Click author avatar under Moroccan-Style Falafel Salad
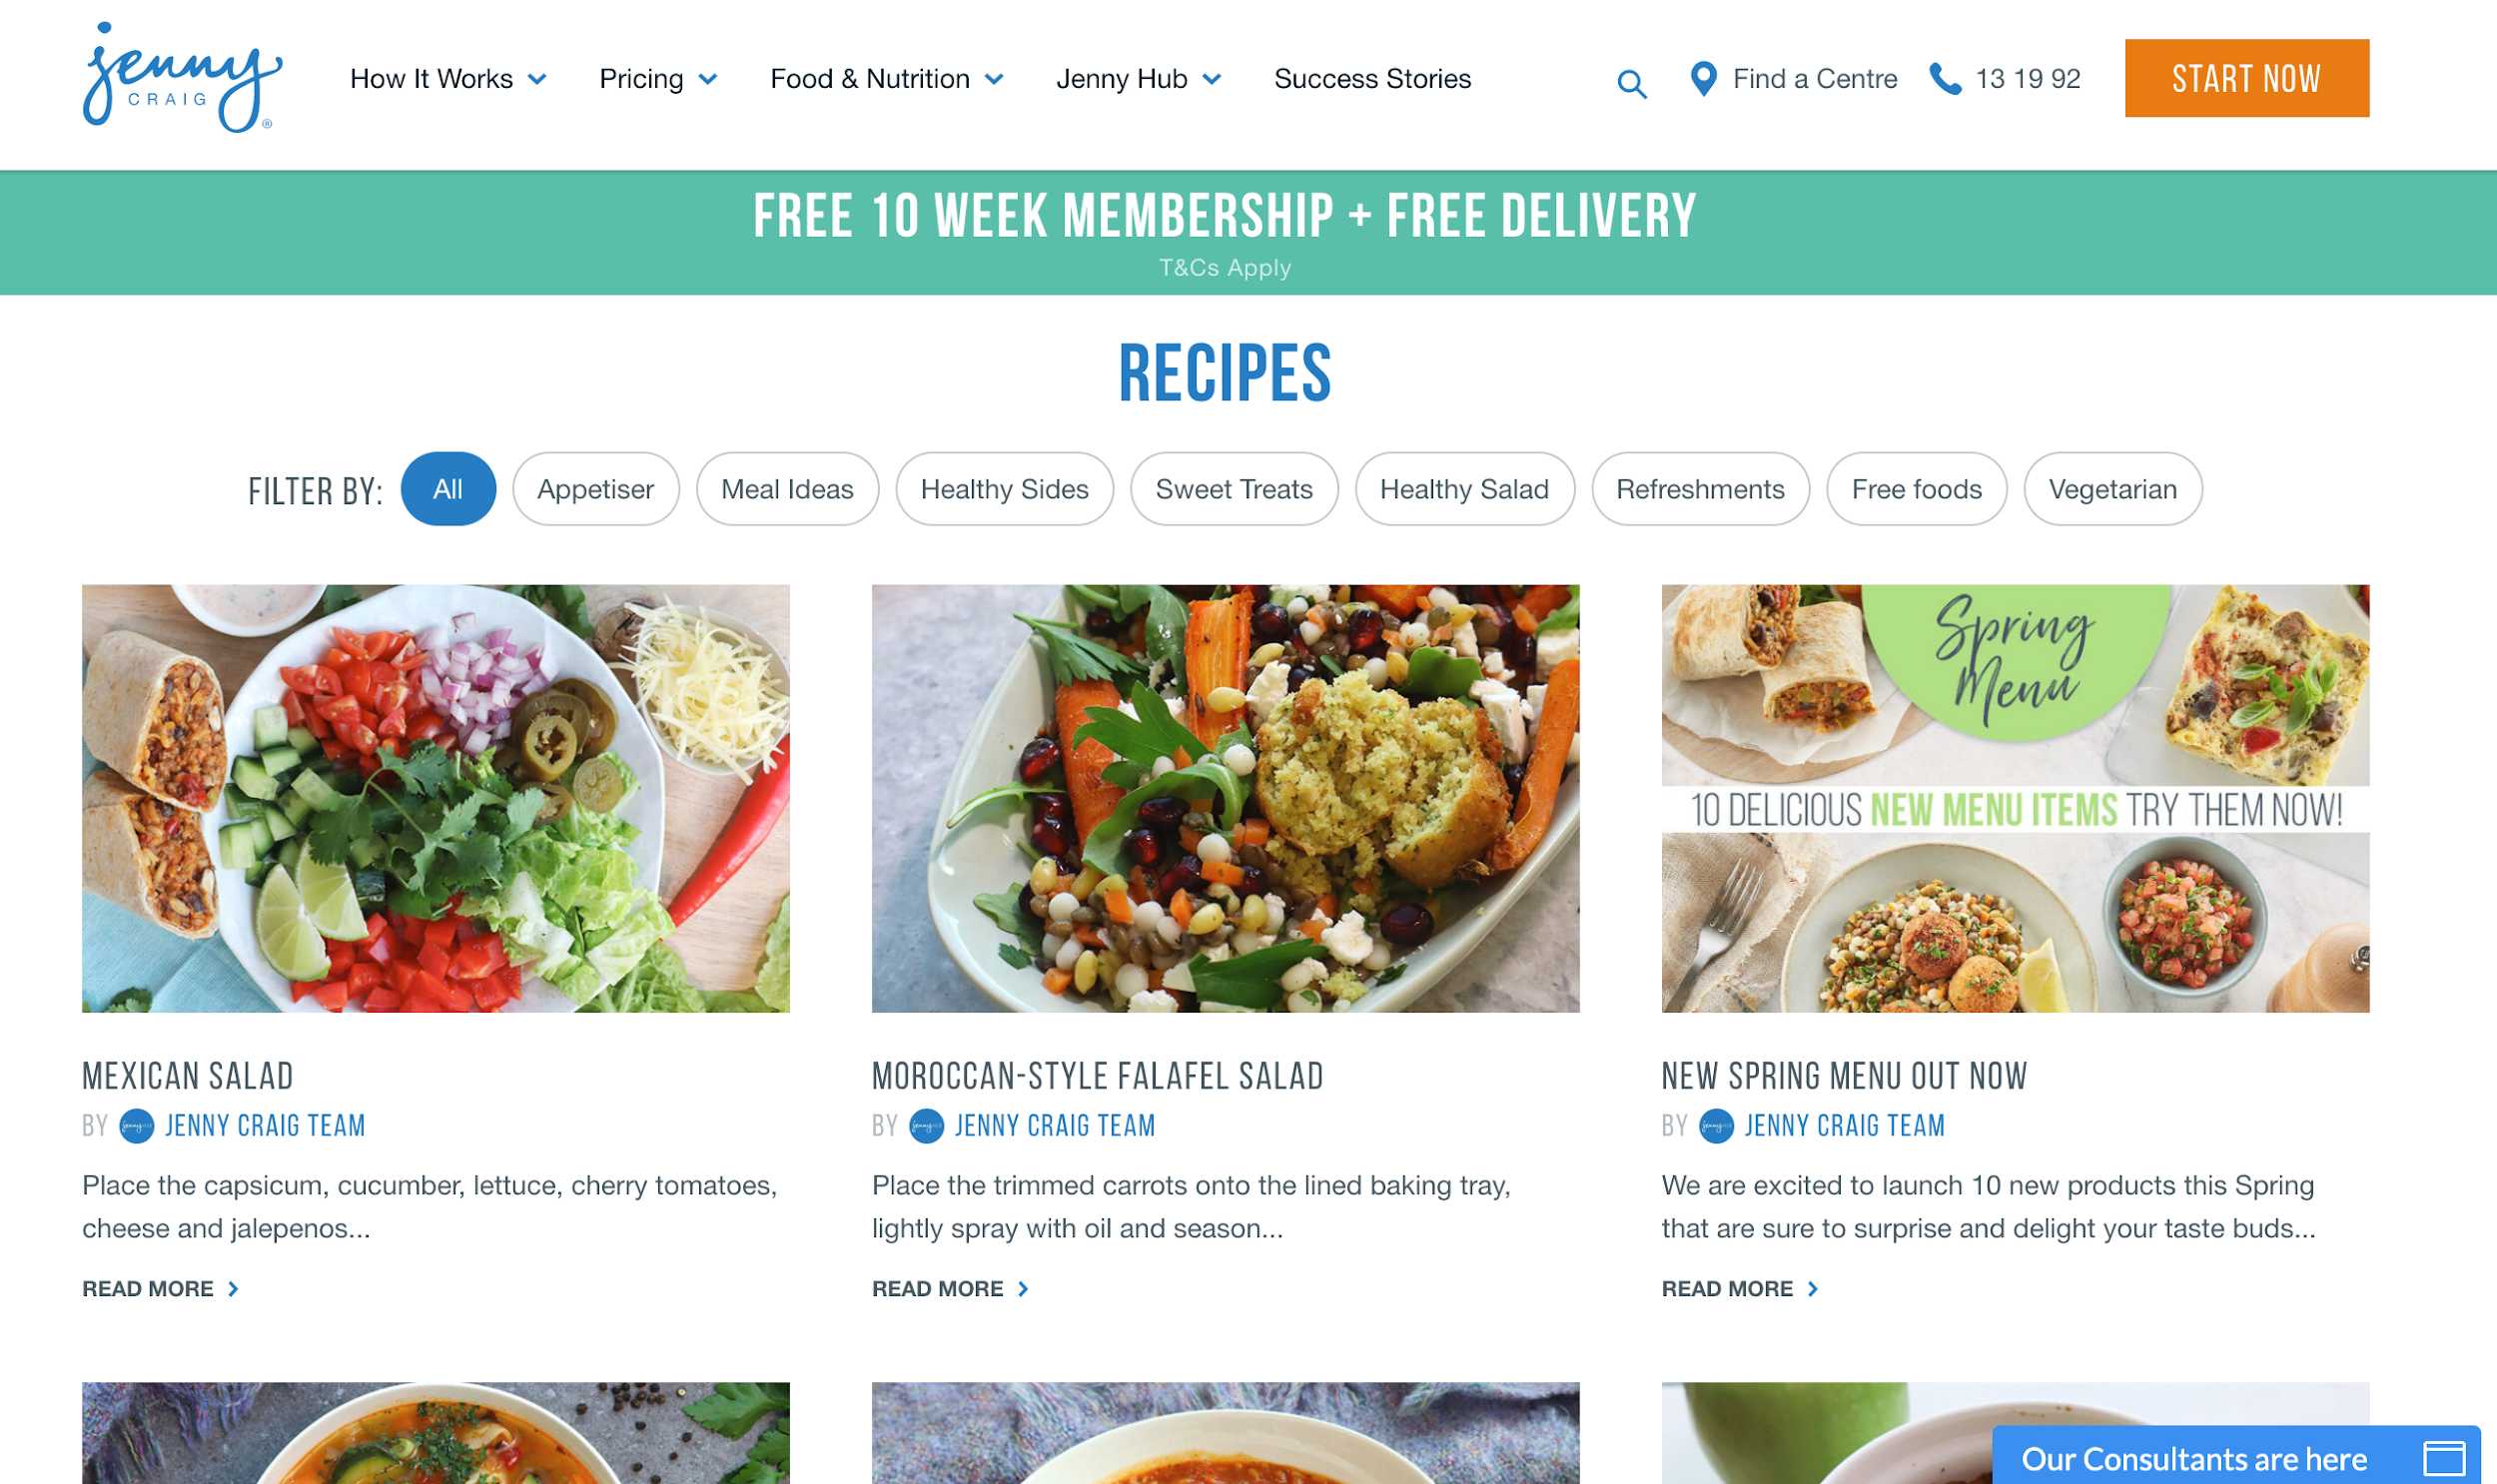This screenshot has height=1484, width=2497. (927, 1126)
